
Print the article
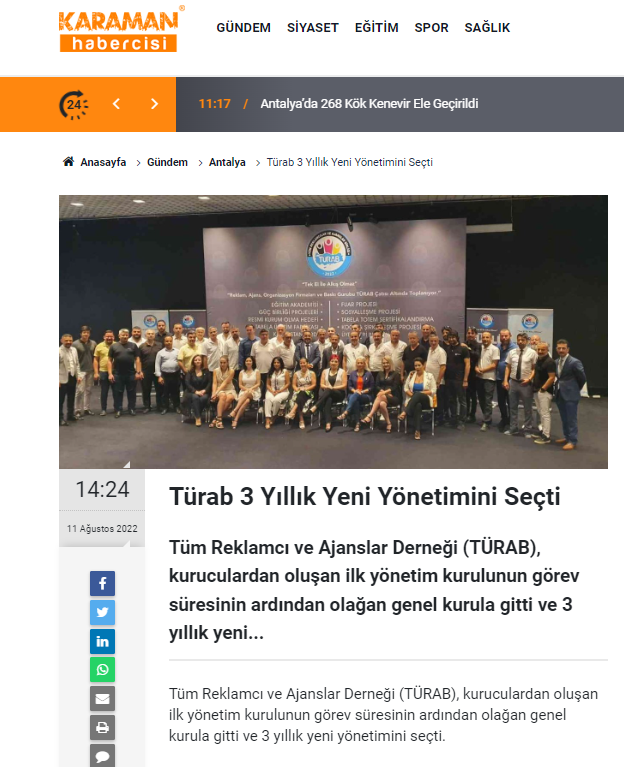click(x=102, y=727)
